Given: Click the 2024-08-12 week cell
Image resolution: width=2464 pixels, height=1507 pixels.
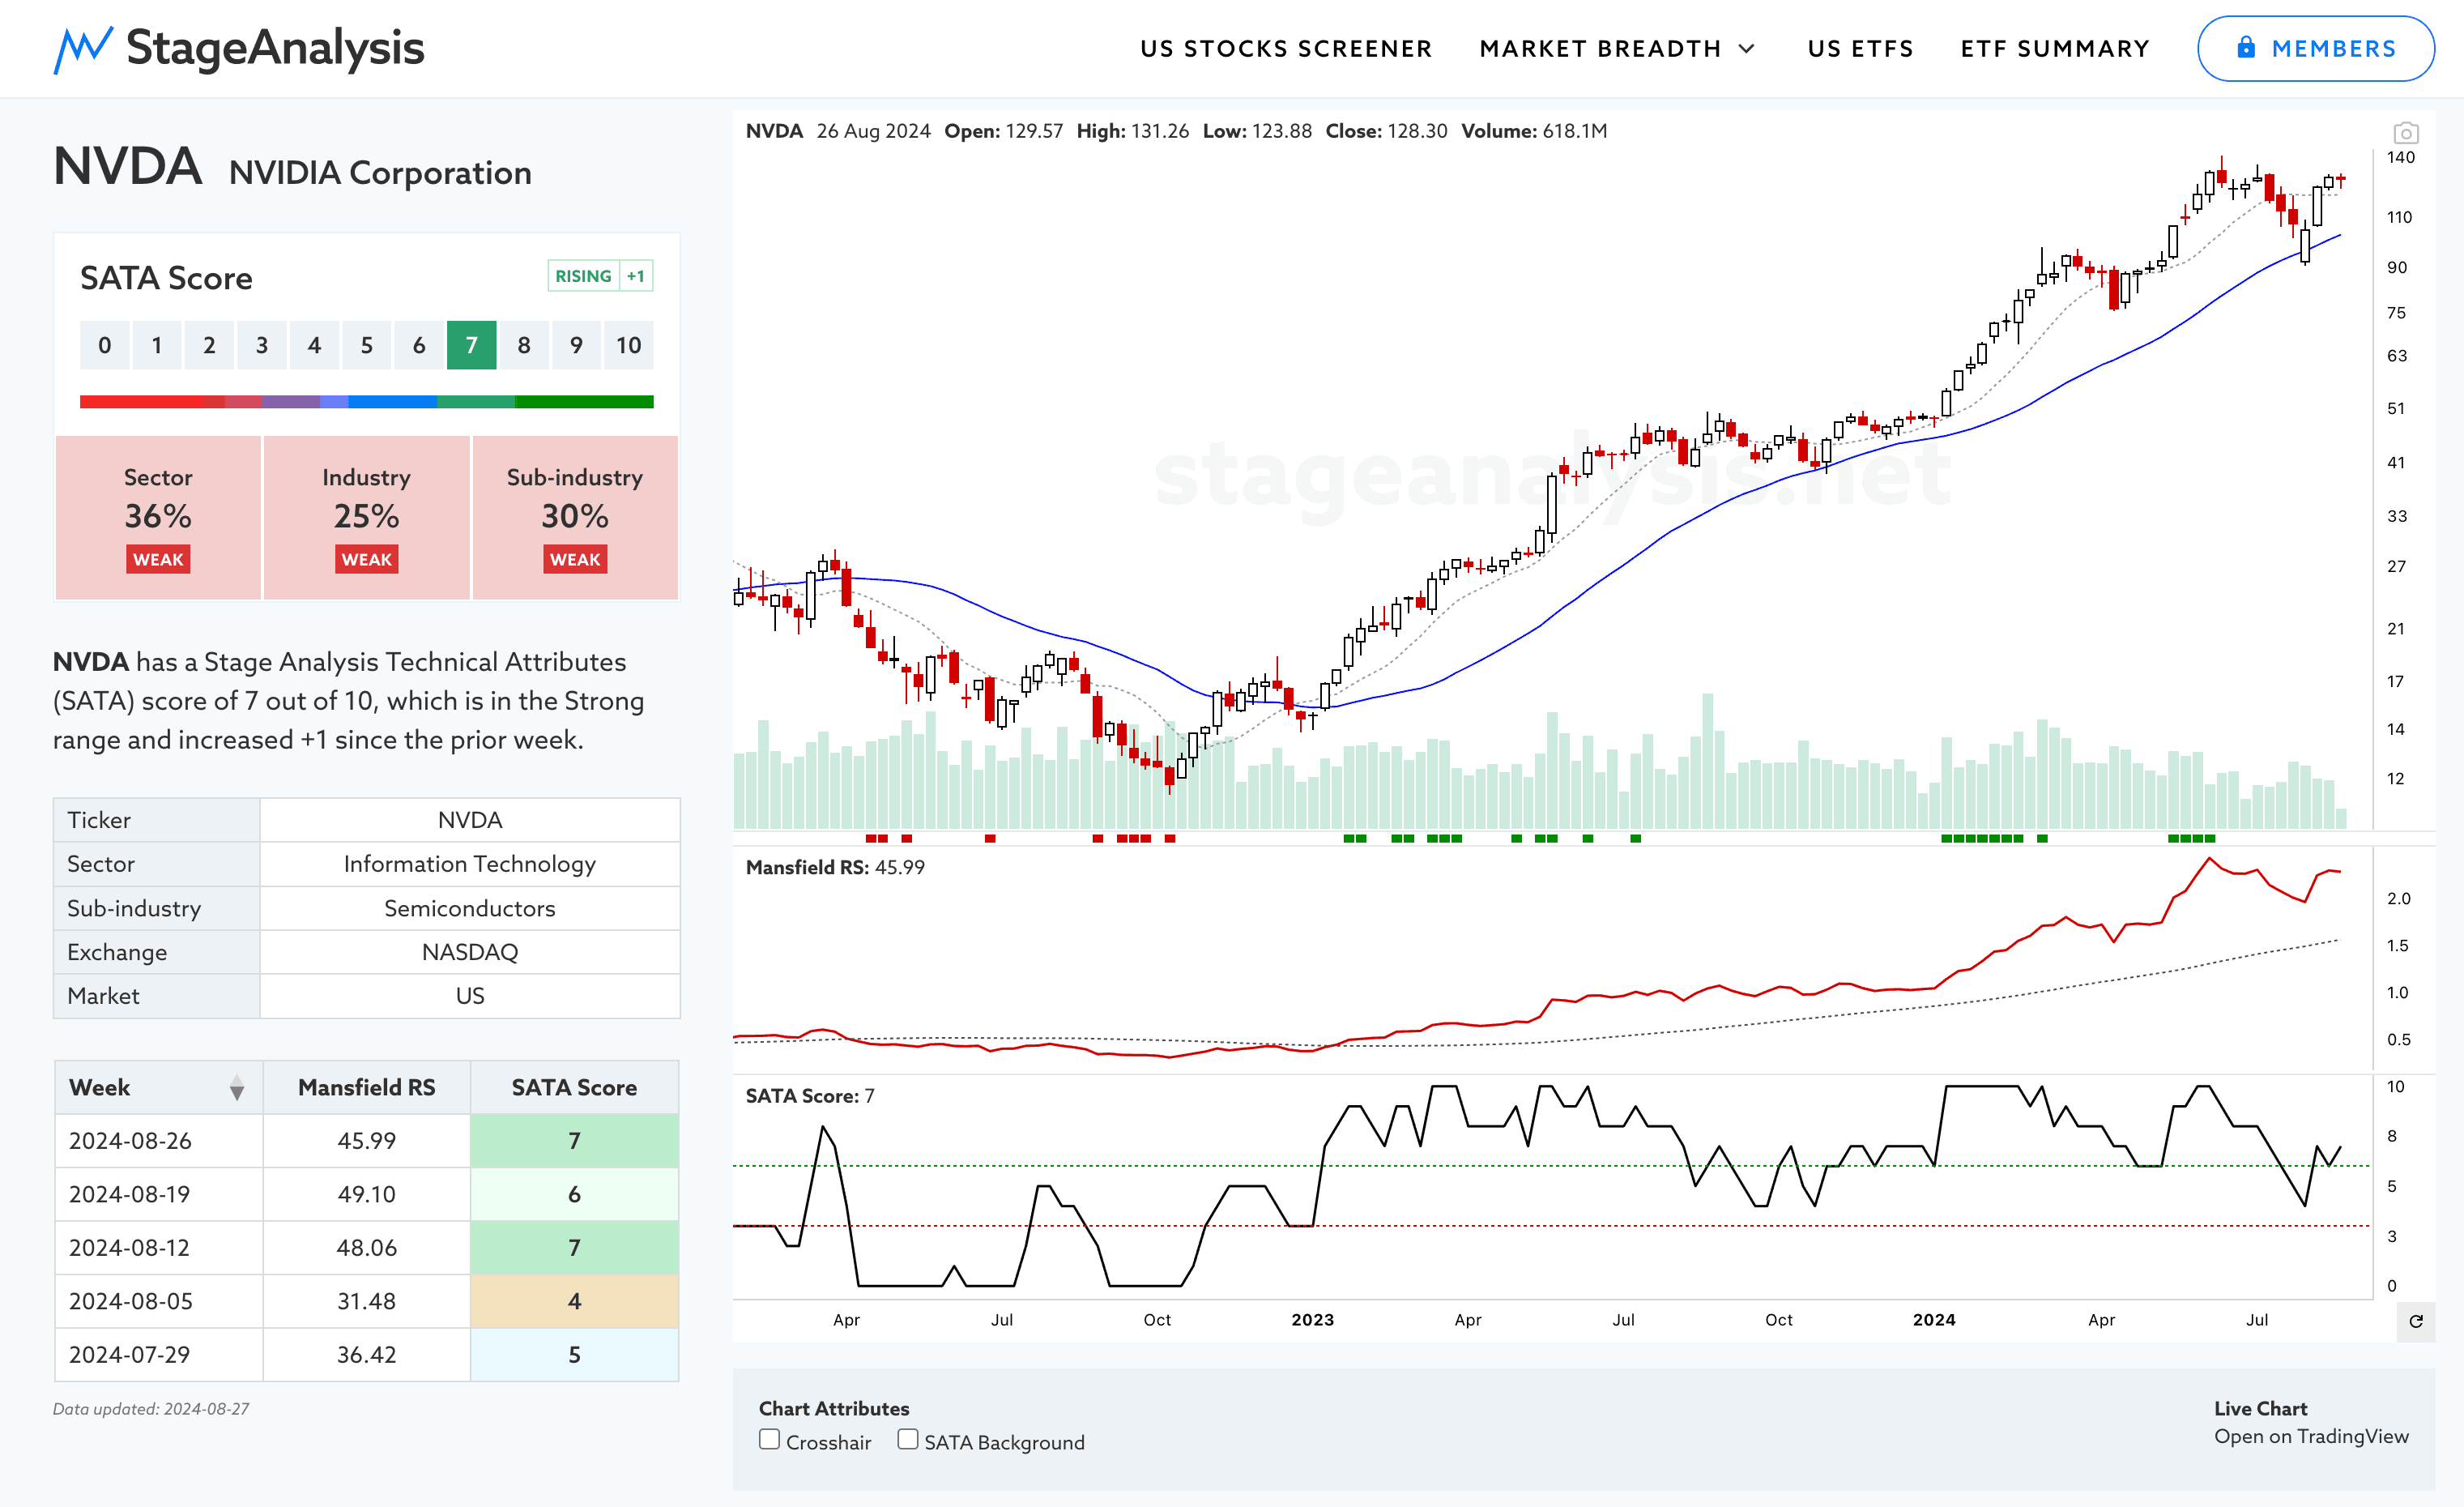Looking at the screenshot, I should click(159, 1248).
